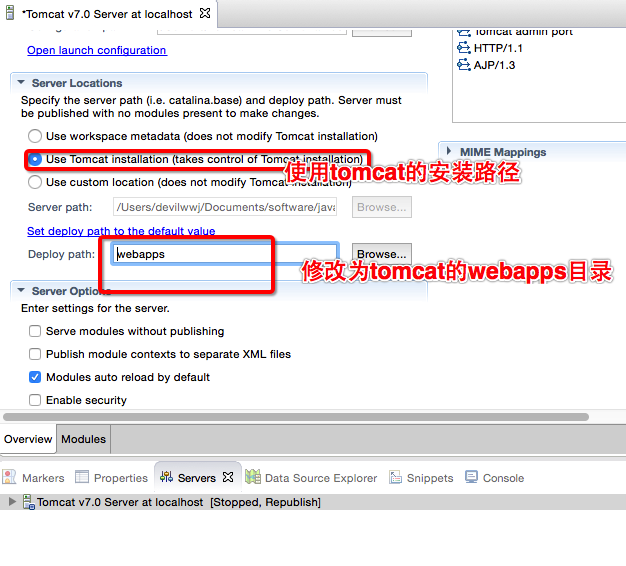Check Publish module contexts to separate XML files

coord(35,354)
